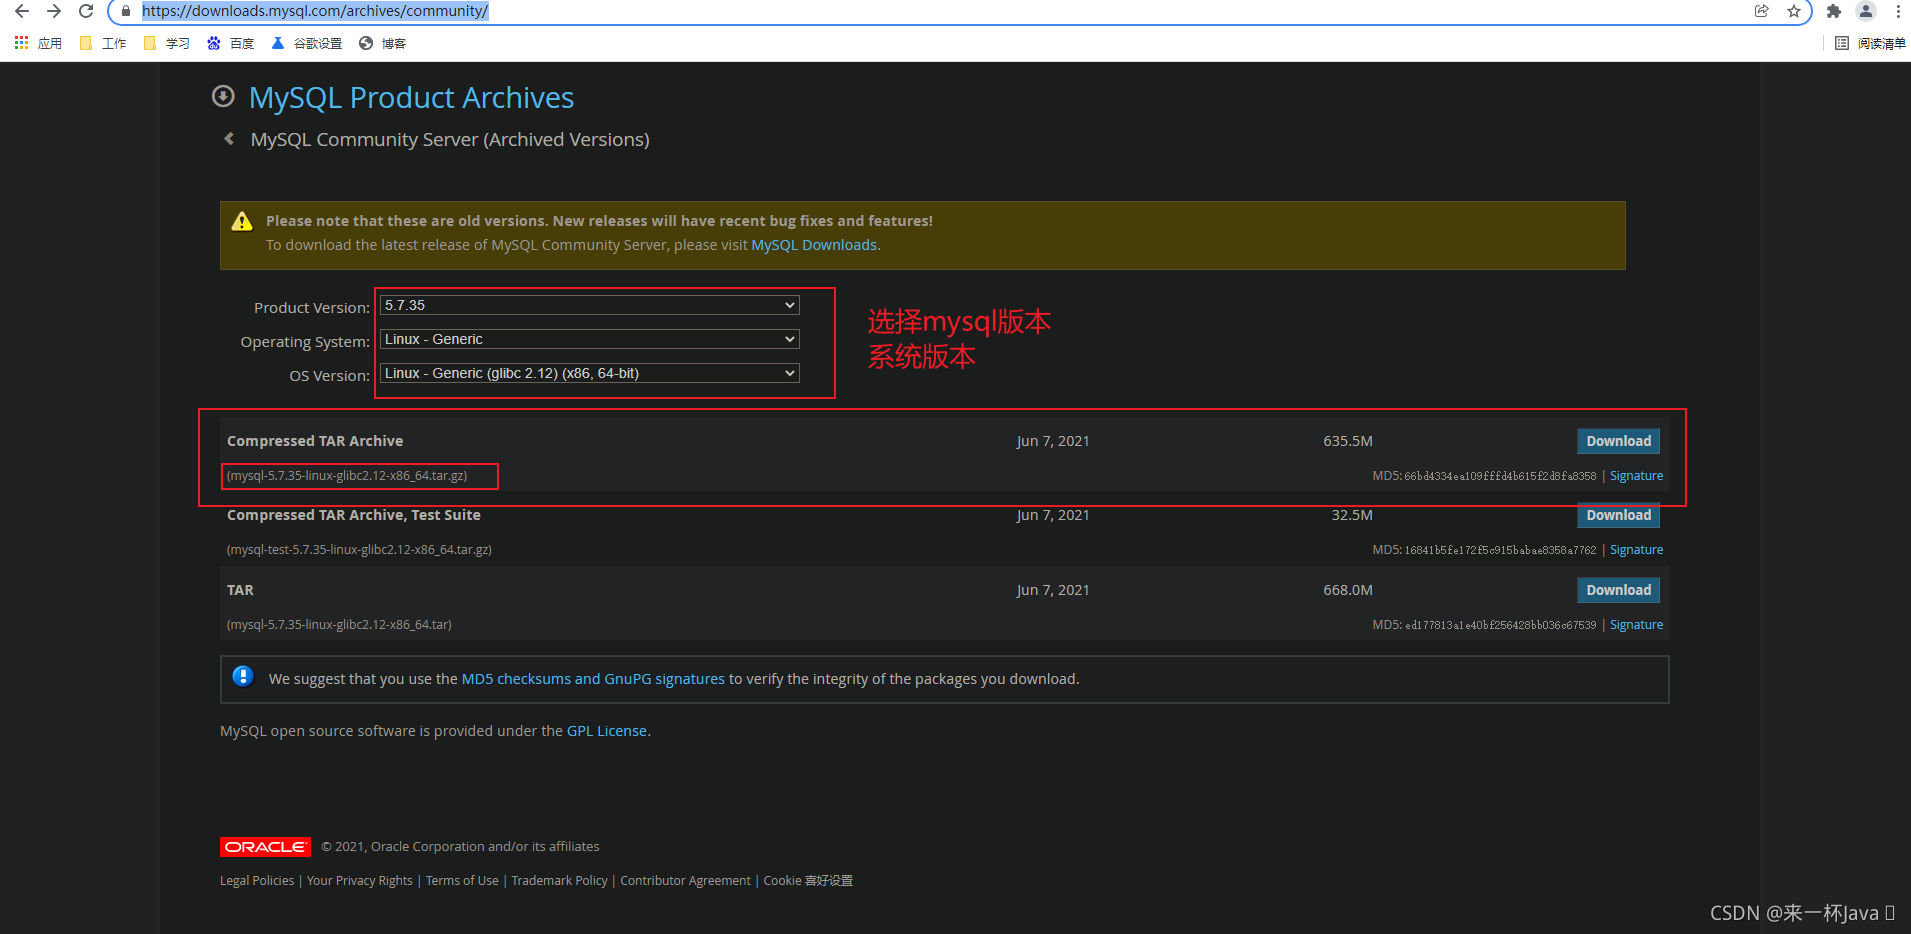Open the Legal Policies footer link
The width and height of the screenshot is (1911, 934).
pos(257,881)
